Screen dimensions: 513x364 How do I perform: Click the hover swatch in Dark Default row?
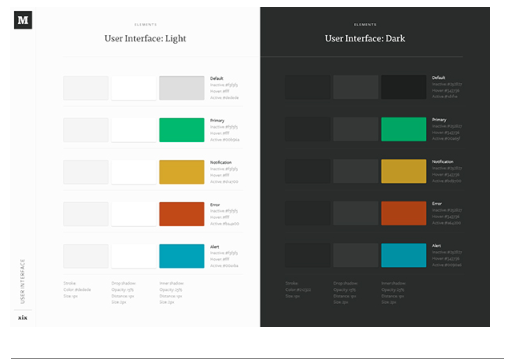(356, 87)
